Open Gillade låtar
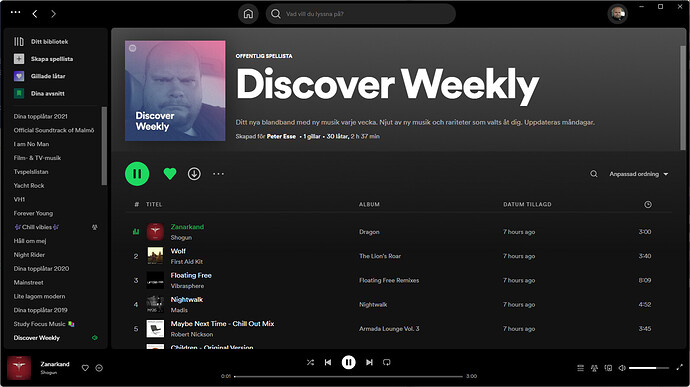The image size is (690, 387). click(x=40, y=76)
